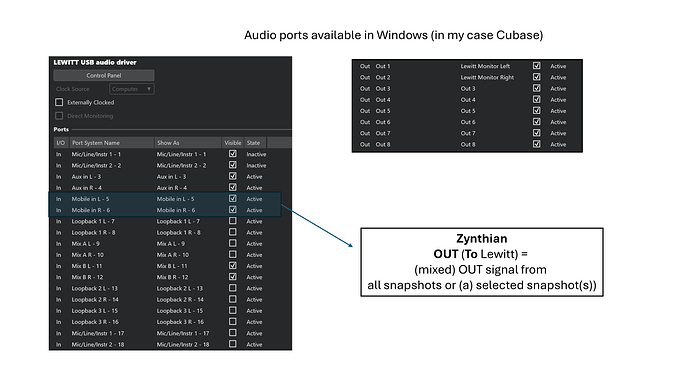Enable Visible for Loopback 1 R - 8
690x388 pixels.
[232, 232]
